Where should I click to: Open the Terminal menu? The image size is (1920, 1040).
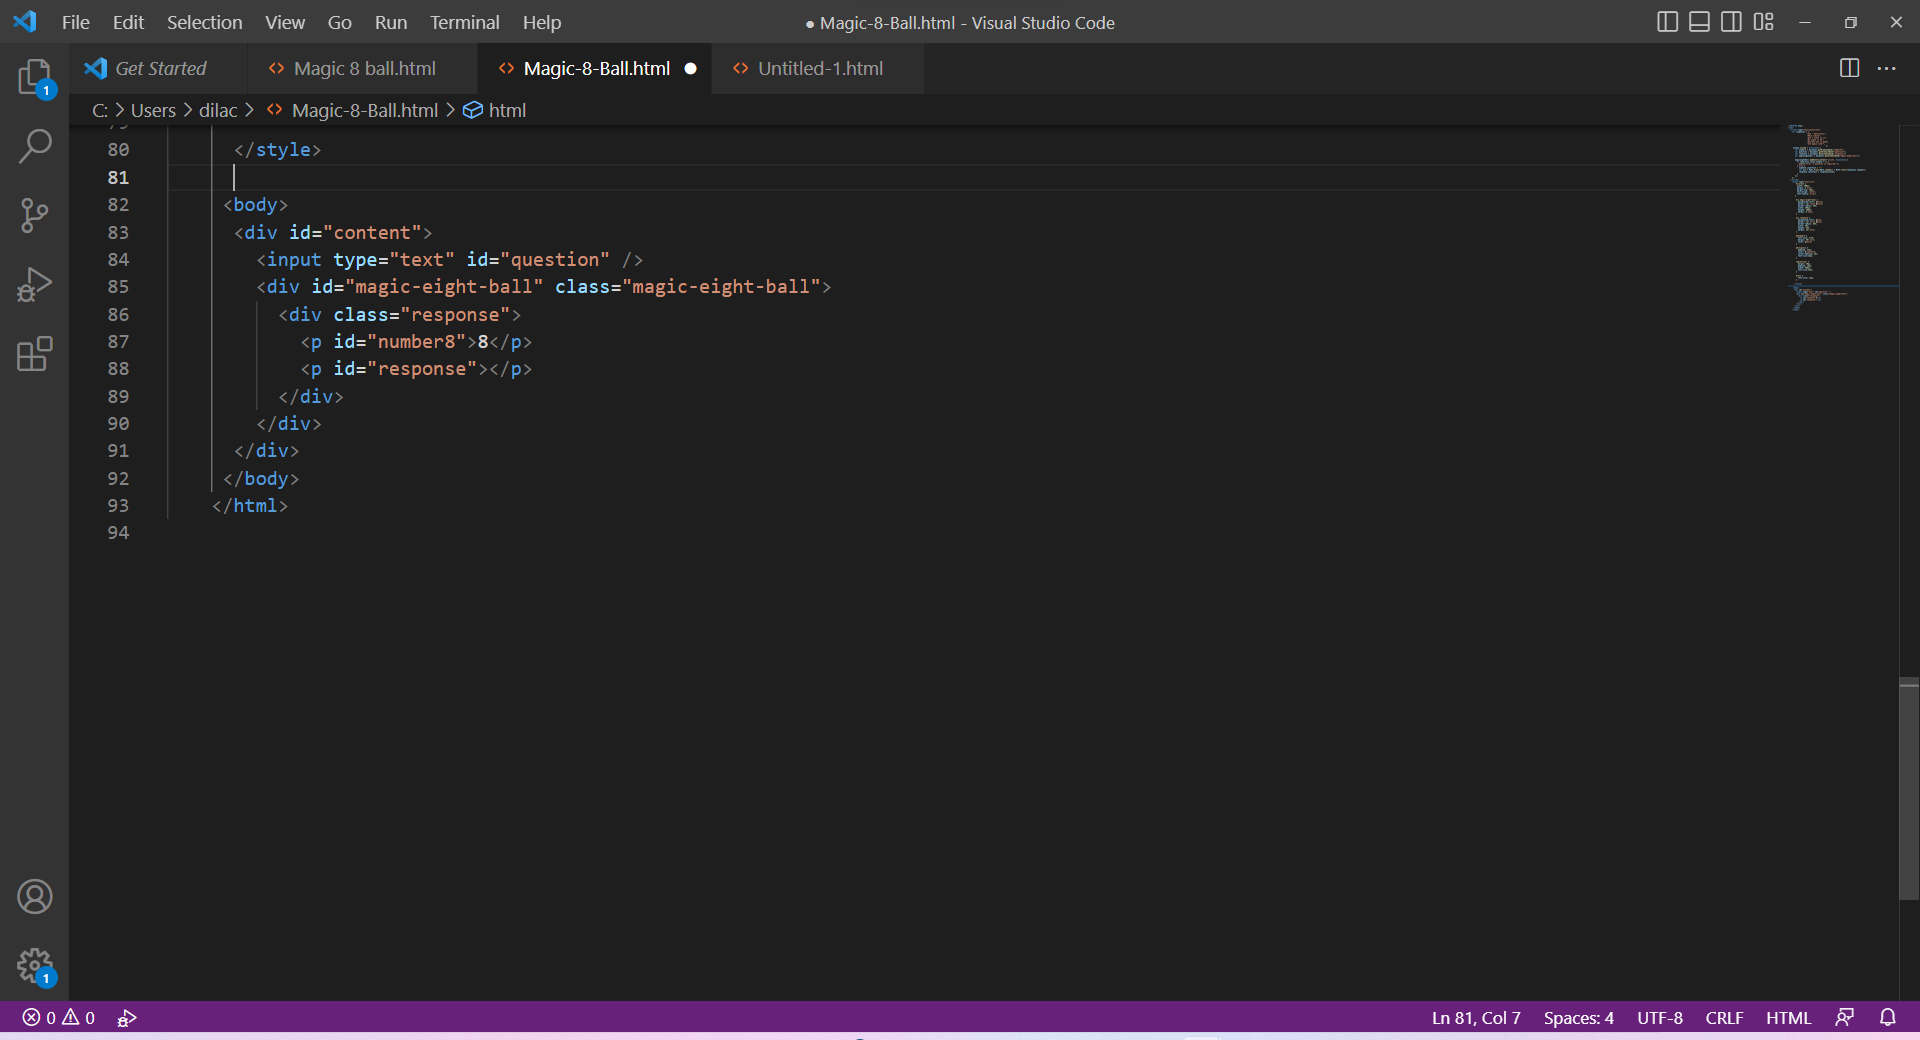point(464,22)
